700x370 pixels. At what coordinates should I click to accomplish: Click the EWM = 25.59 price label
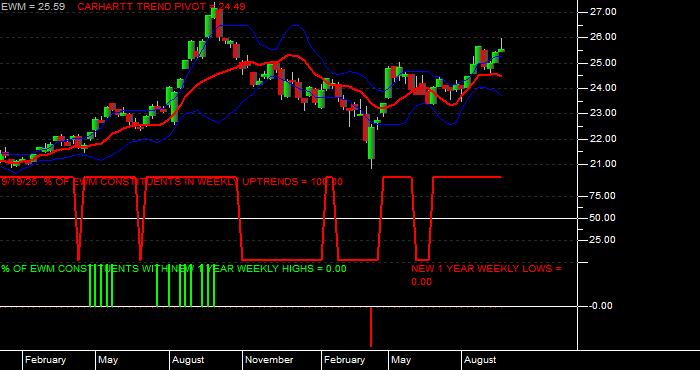pyautogui.click(x=33, y=7)
